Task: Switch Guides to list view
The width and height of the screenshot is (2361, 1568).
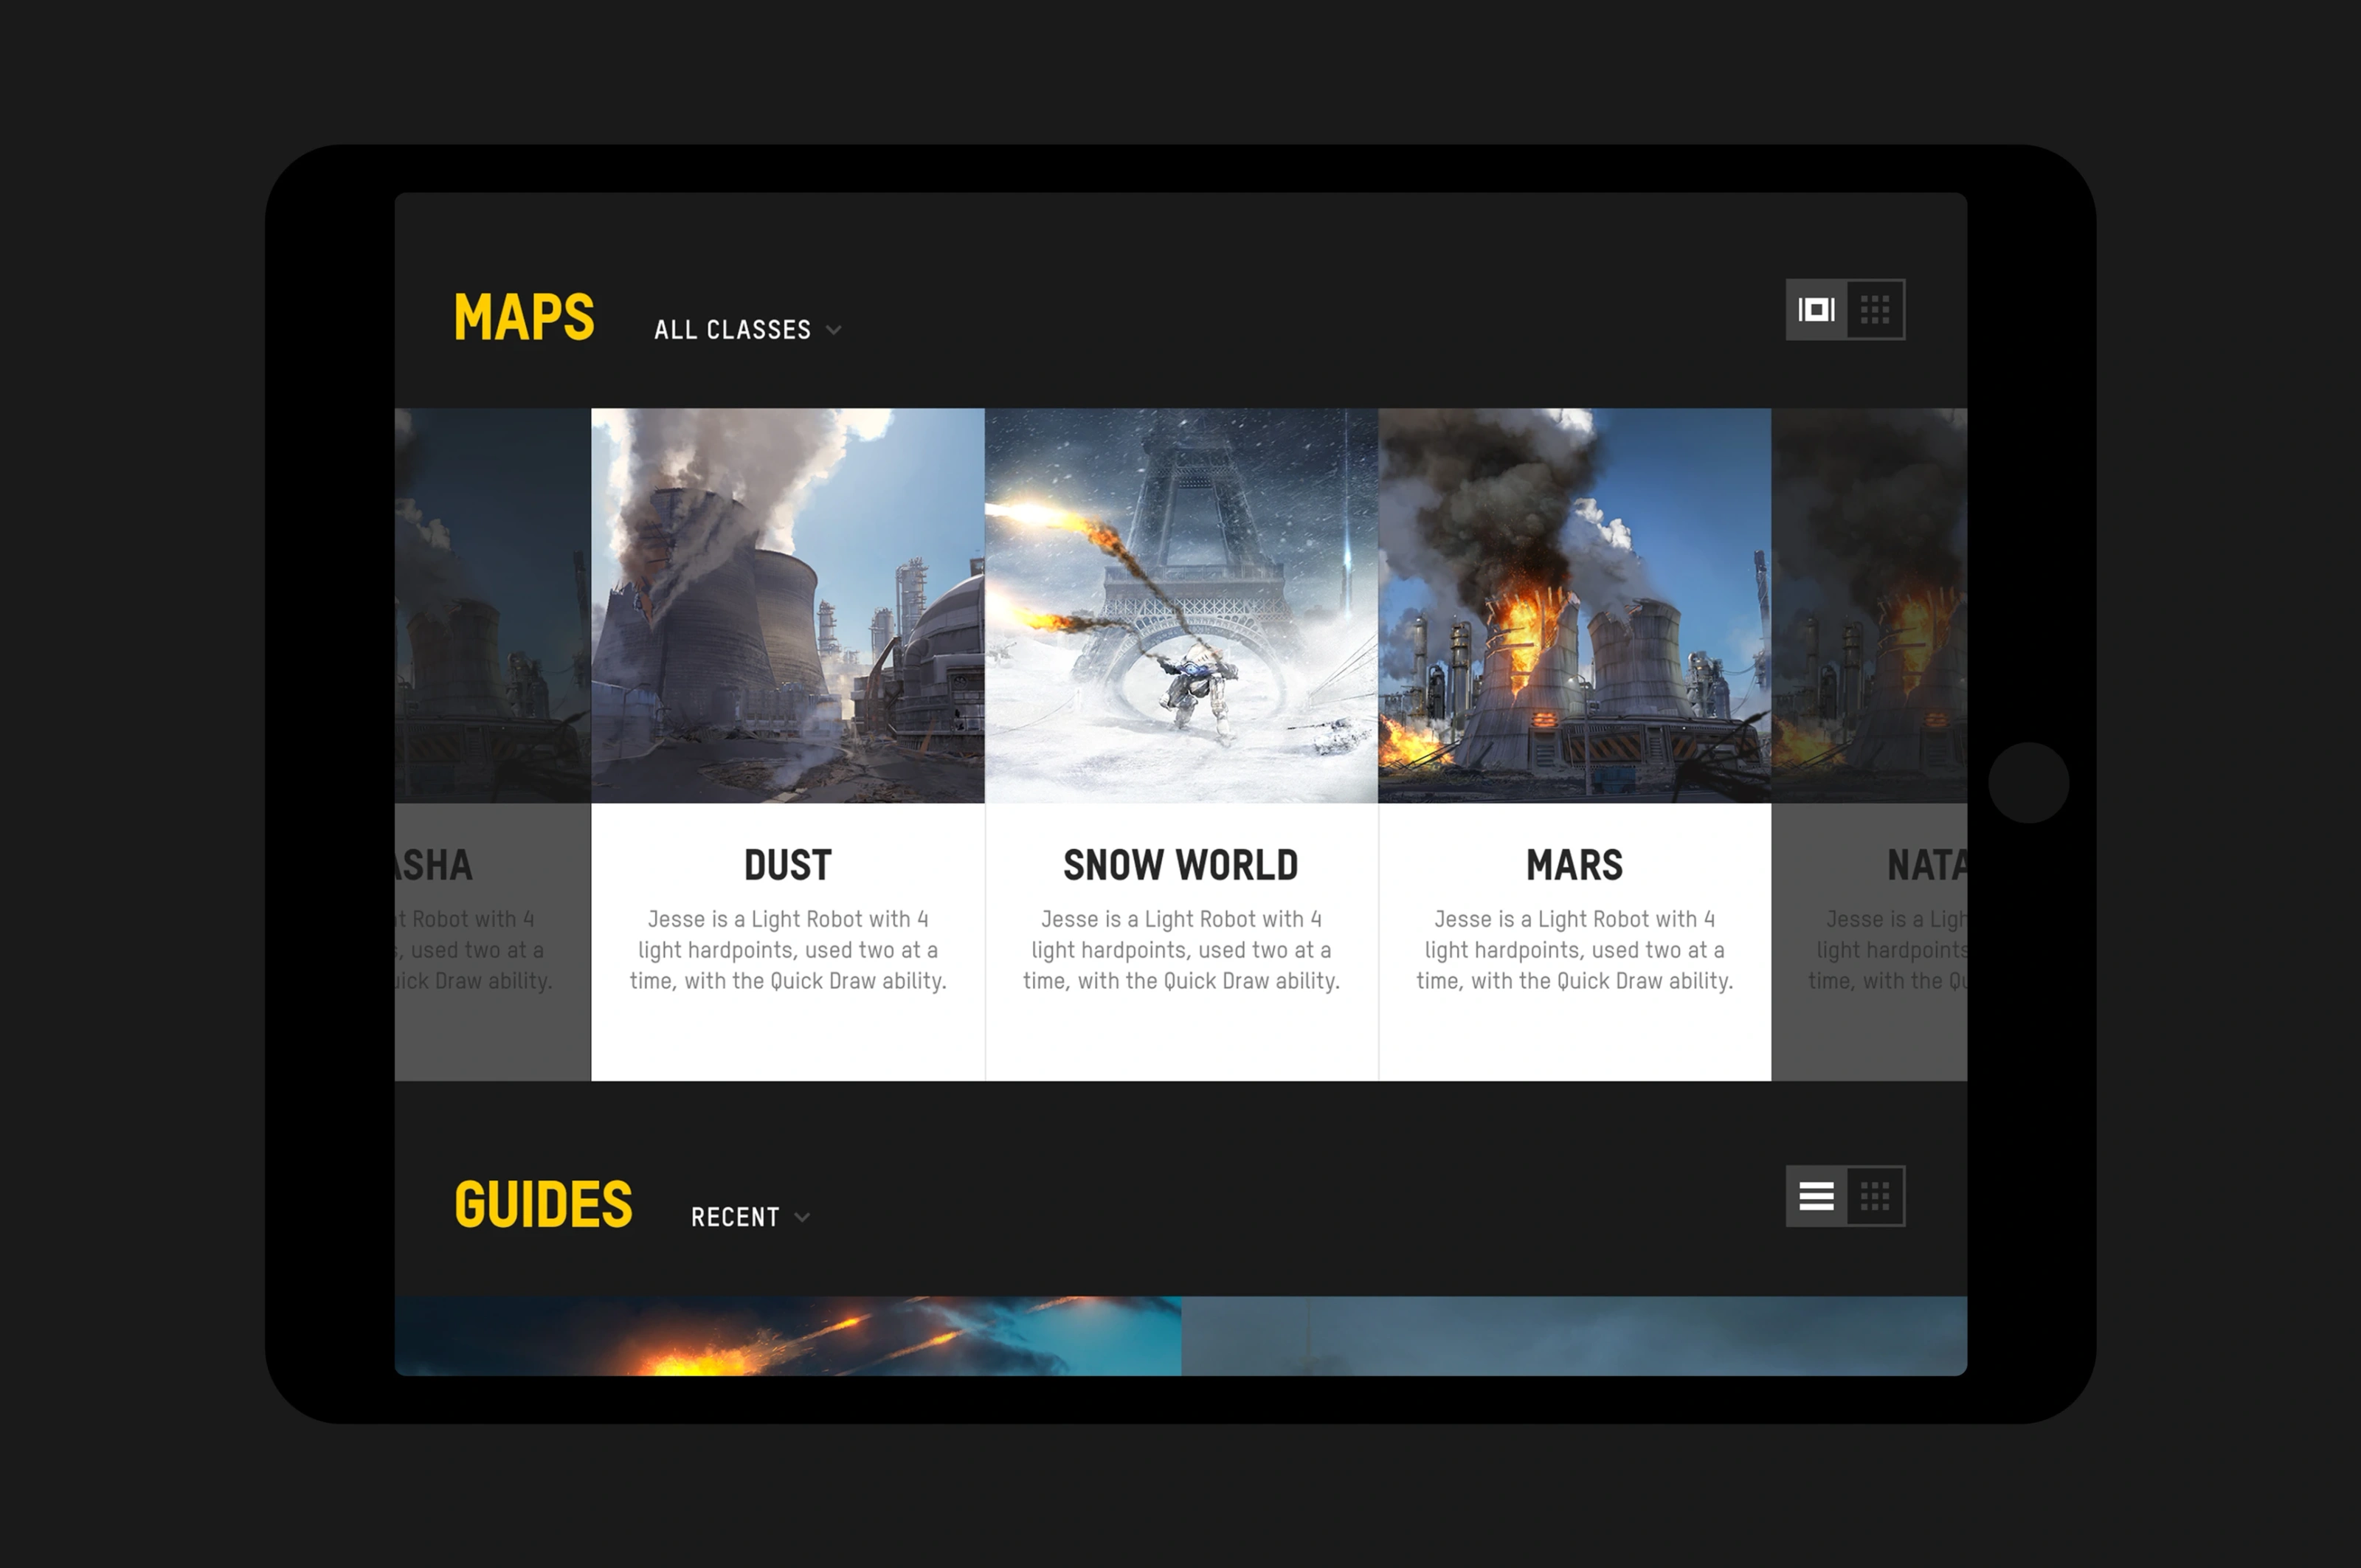Action: coord(1816,1196)
